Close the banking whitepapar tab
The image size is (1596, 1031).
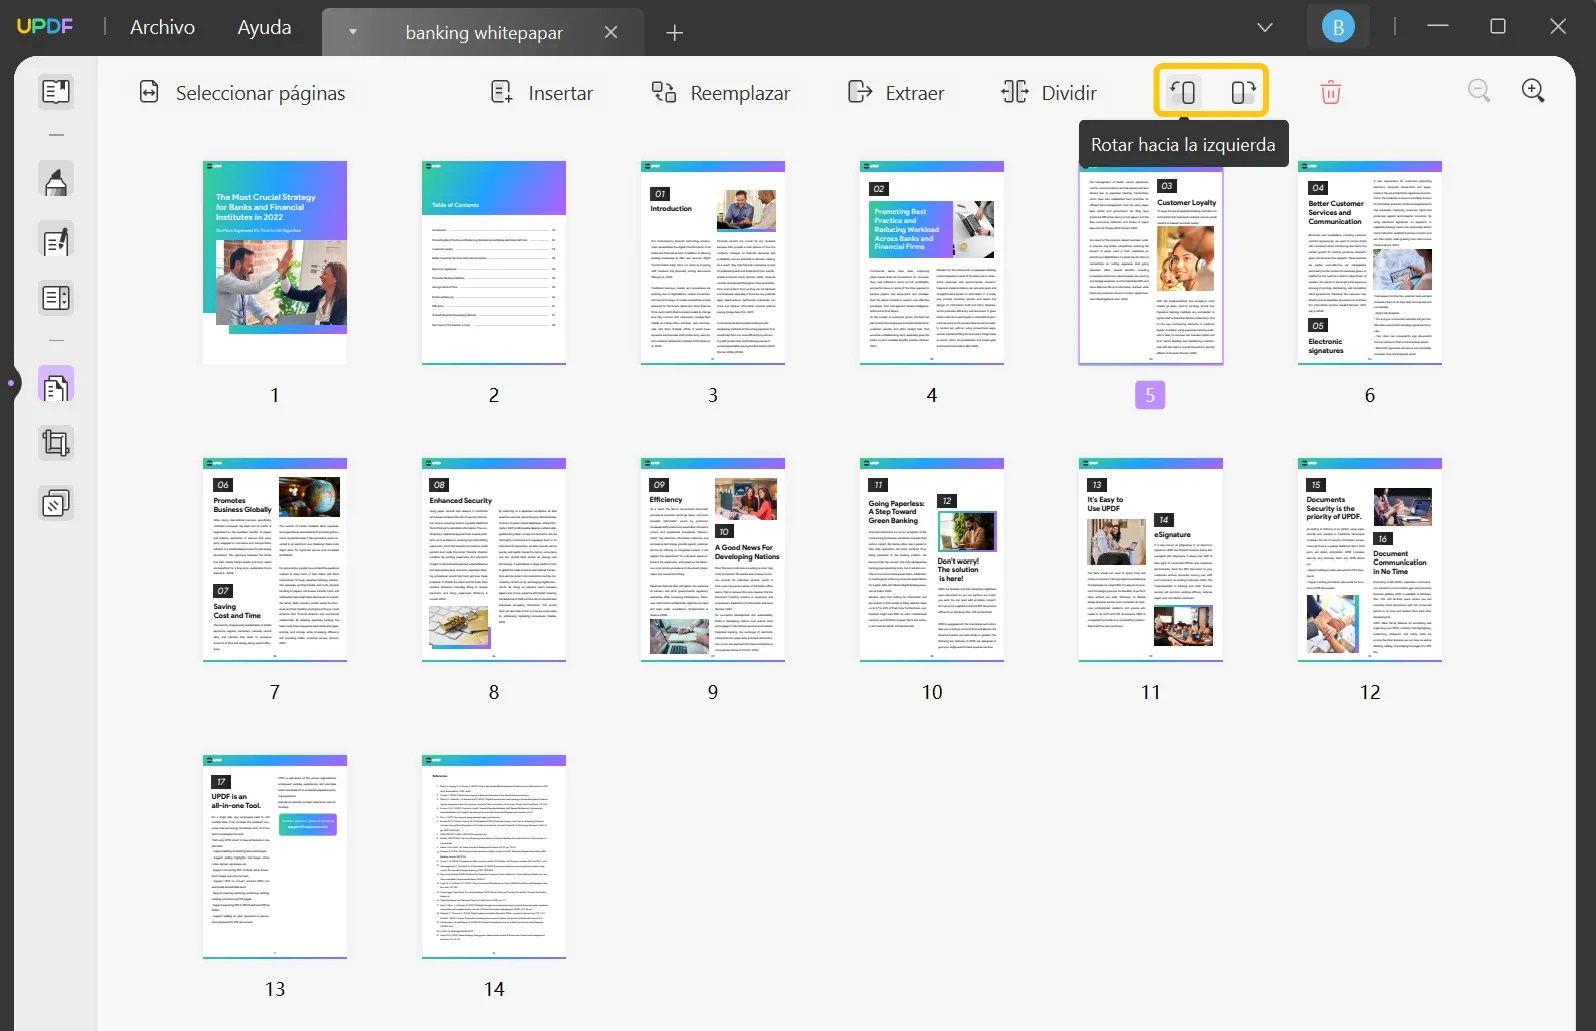[x=611, y=32]
